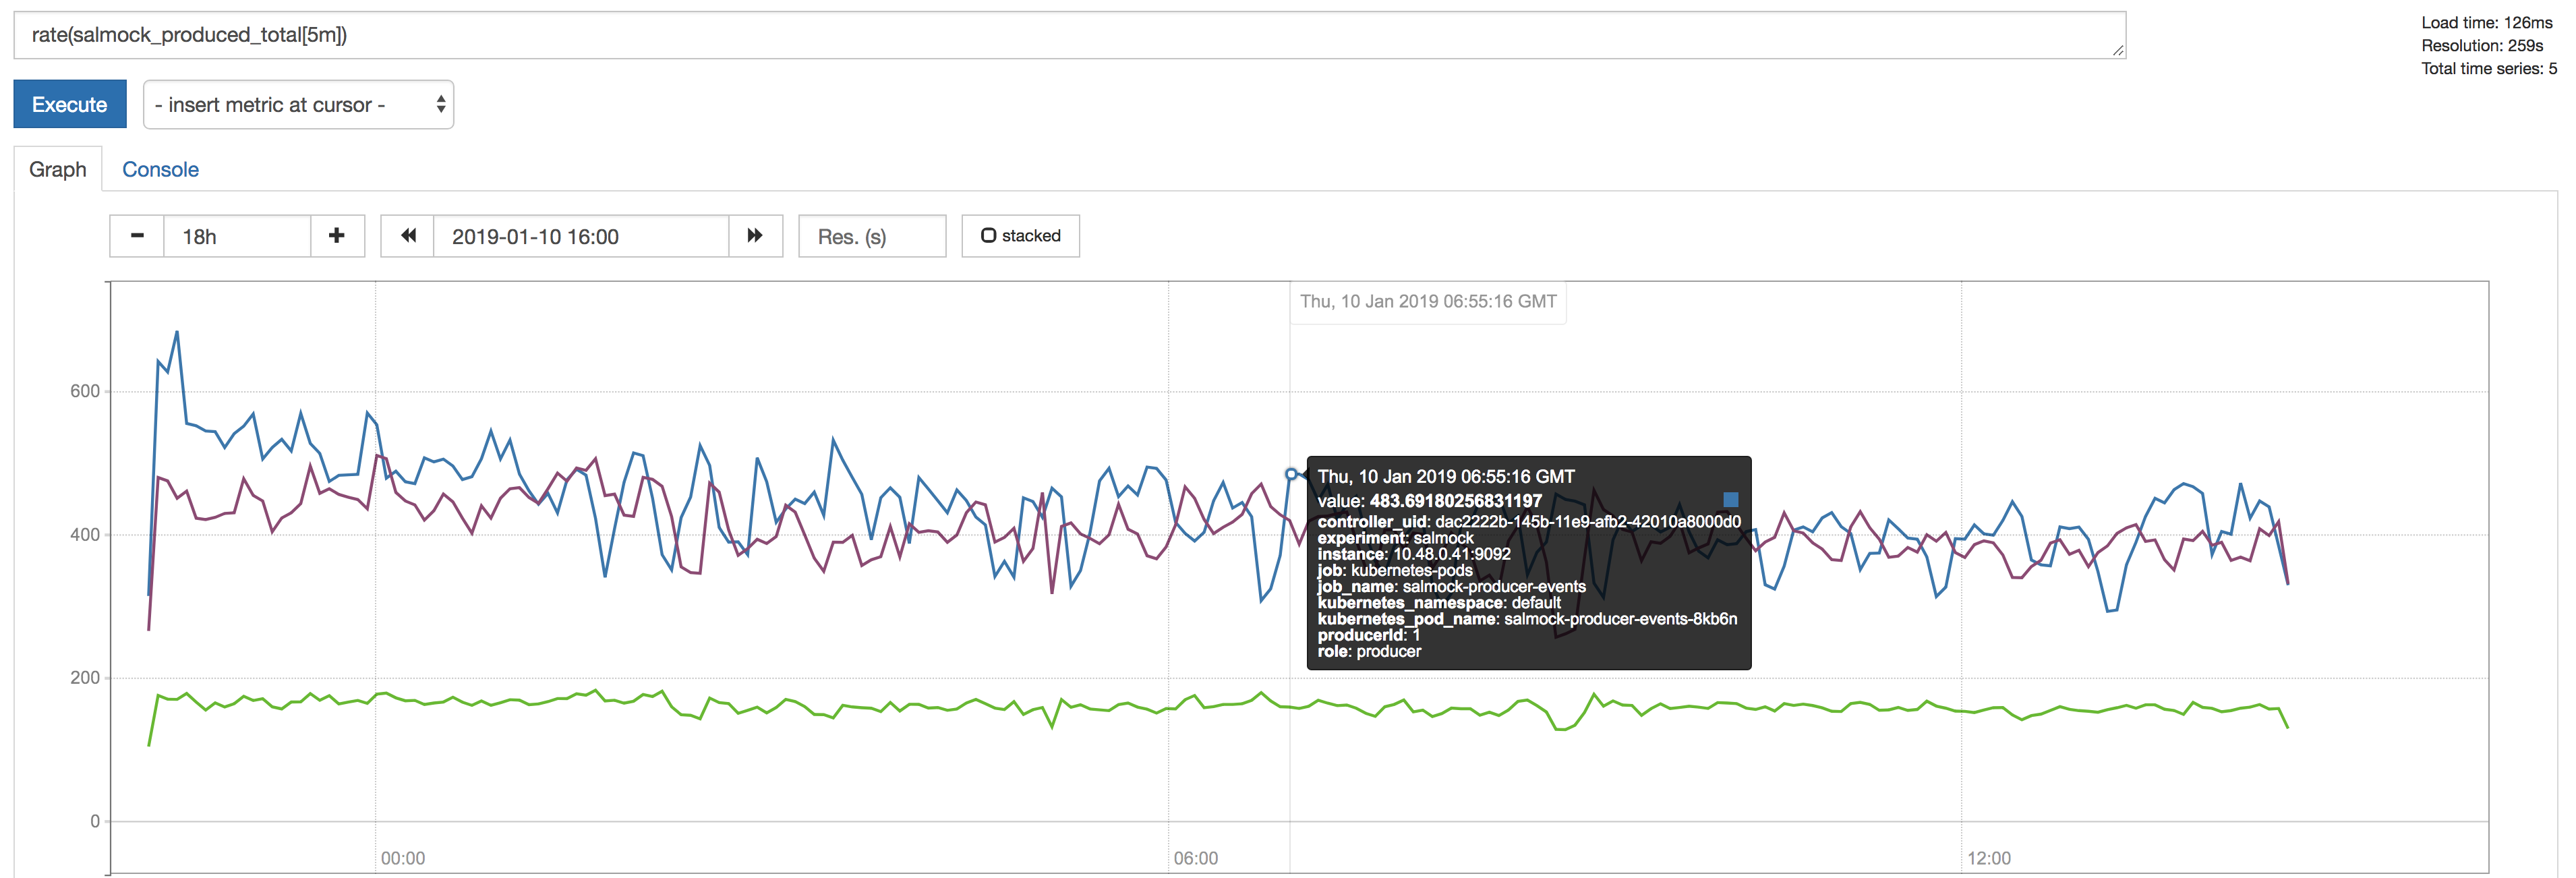This screenshot has width=2576, height=878.
Task: Rewind the end time with backward icon
Action: (407, 236)
